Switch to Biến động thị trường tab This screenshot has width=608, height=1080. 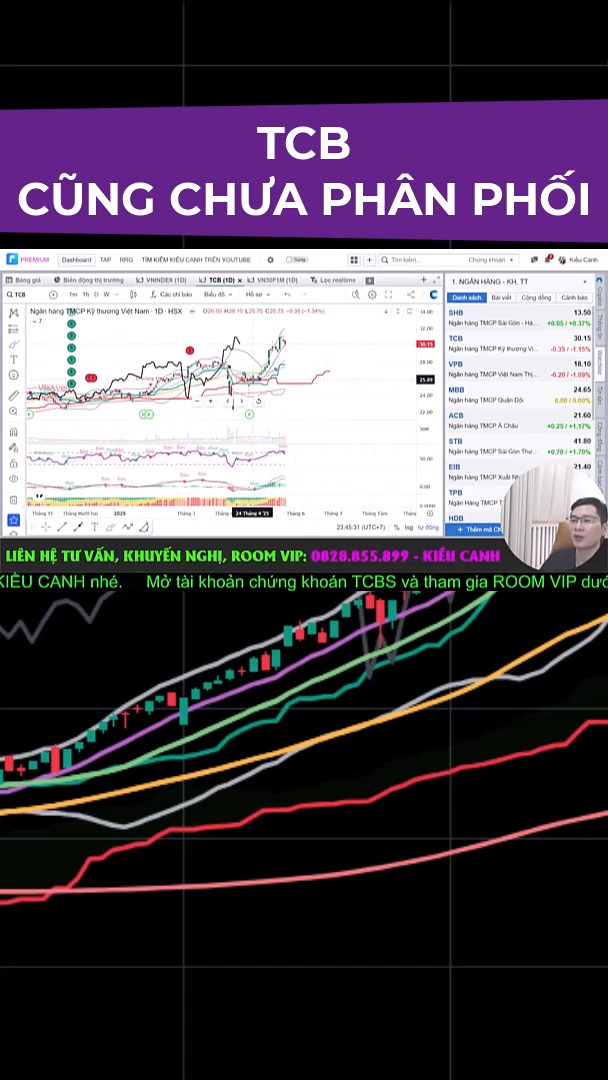89,280
